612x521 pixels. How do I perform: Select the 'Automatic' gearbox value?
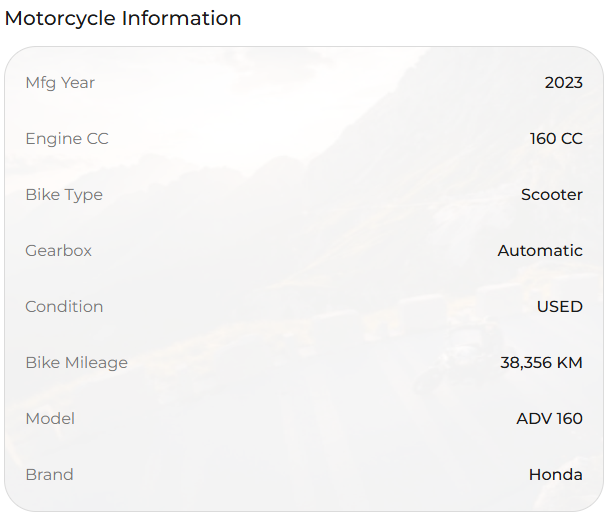[540, 251]
